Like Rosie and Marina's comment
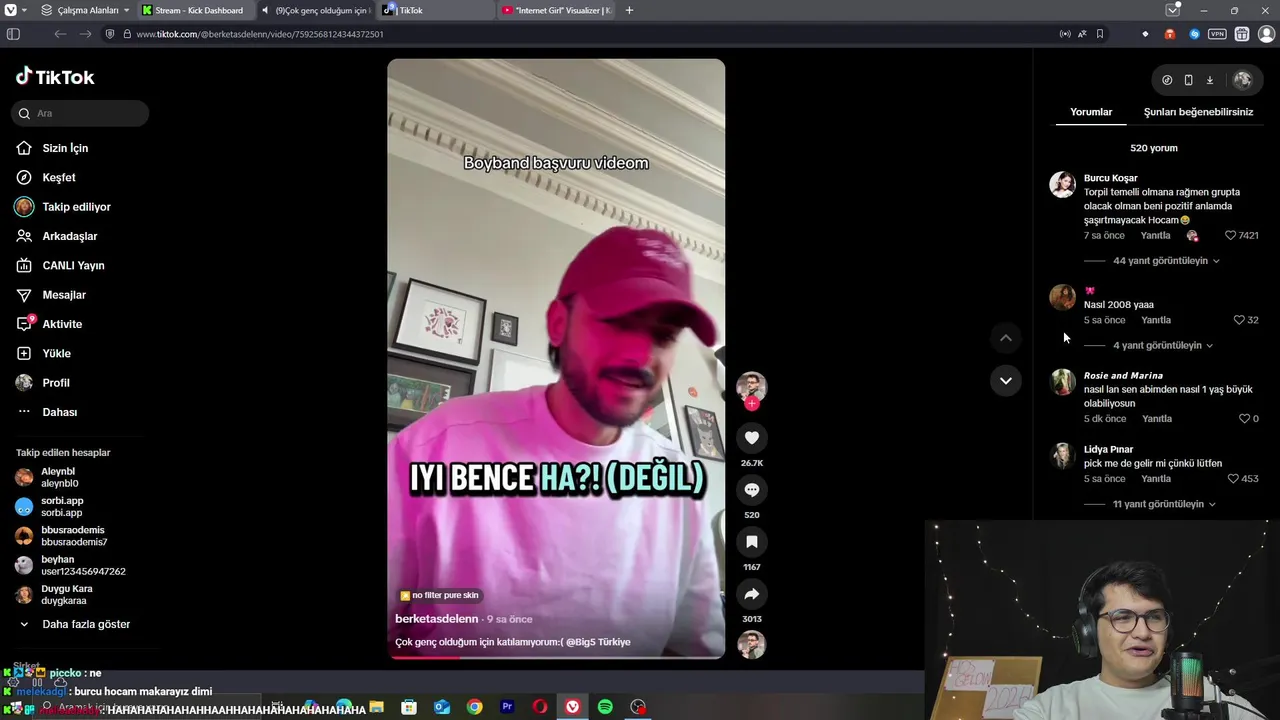 pyautogui.click(x=1244, y=419)
